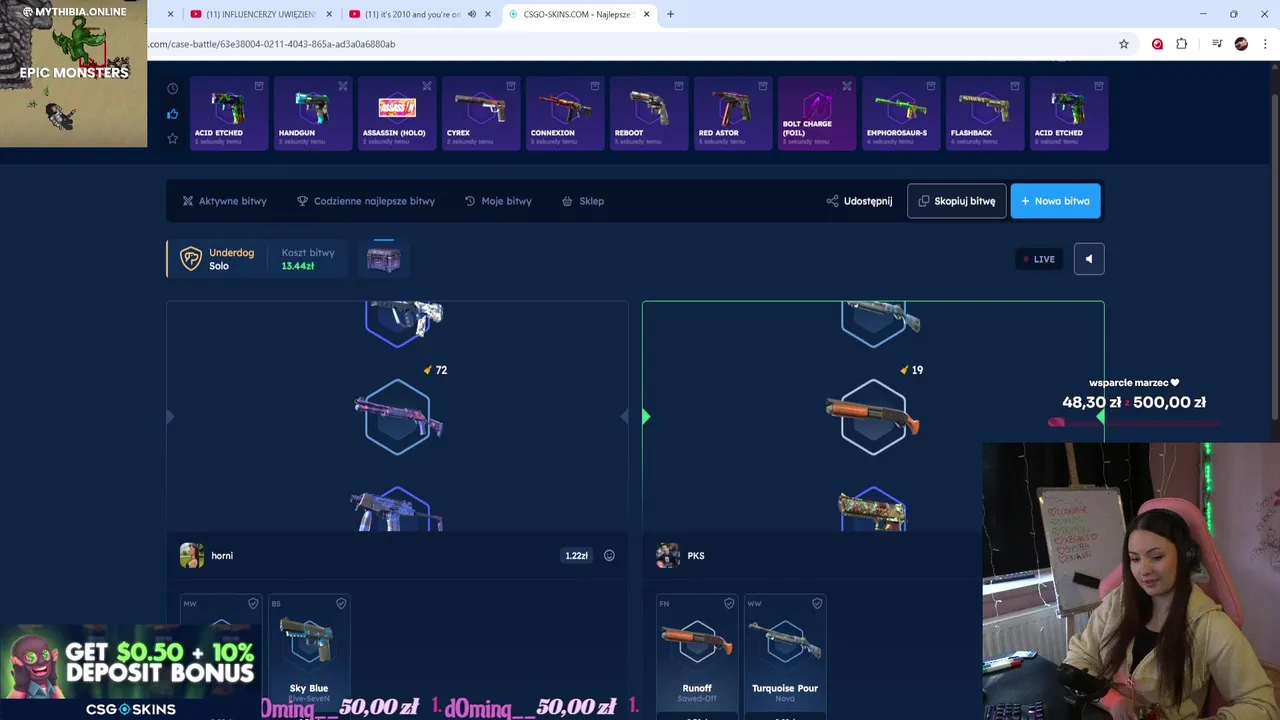1280x720 pixels.
Task: Open Sklep tab
Action: (583, 201)
